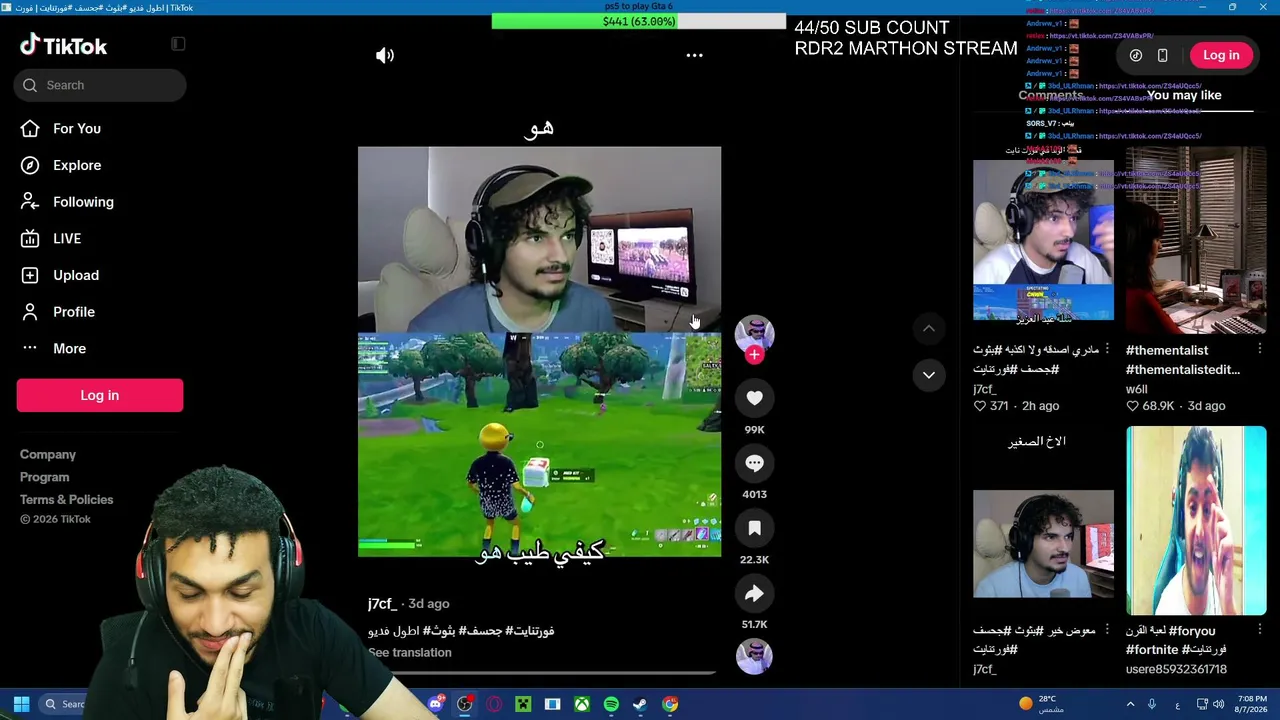Open the sound disc below the share button
This screenshot has width=1280, height=720.
(754, 656)
